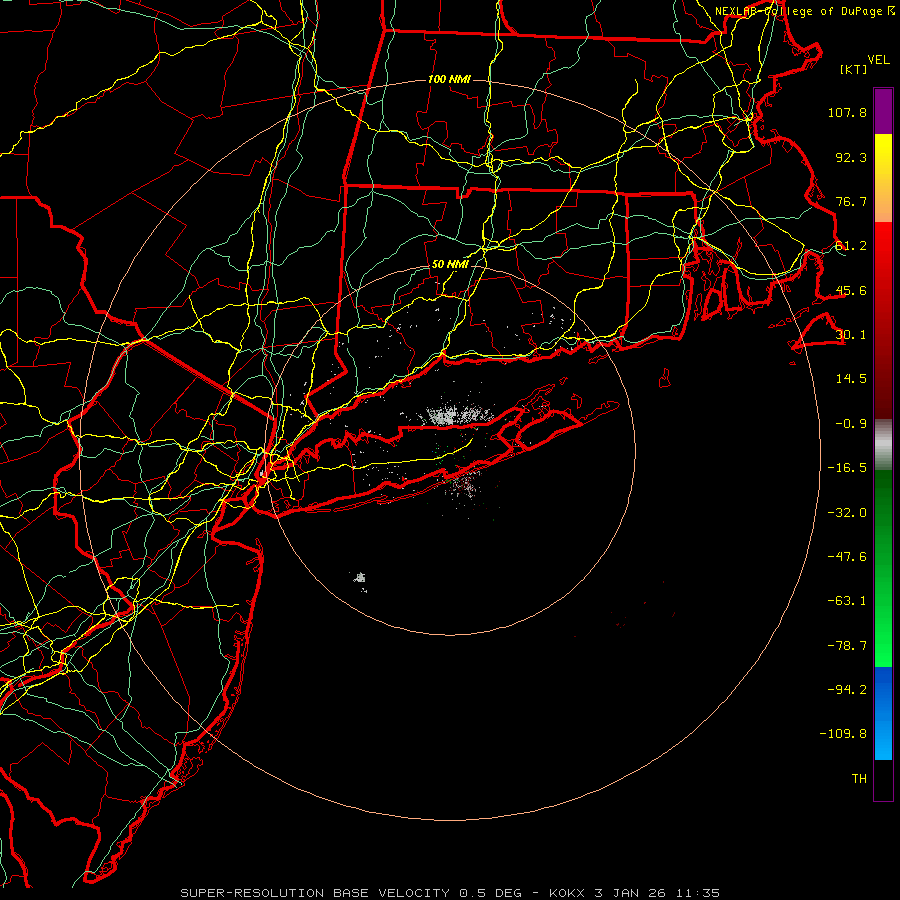
Task: Select the -32.0 velocity scale value
Action: tap(847, 513)
